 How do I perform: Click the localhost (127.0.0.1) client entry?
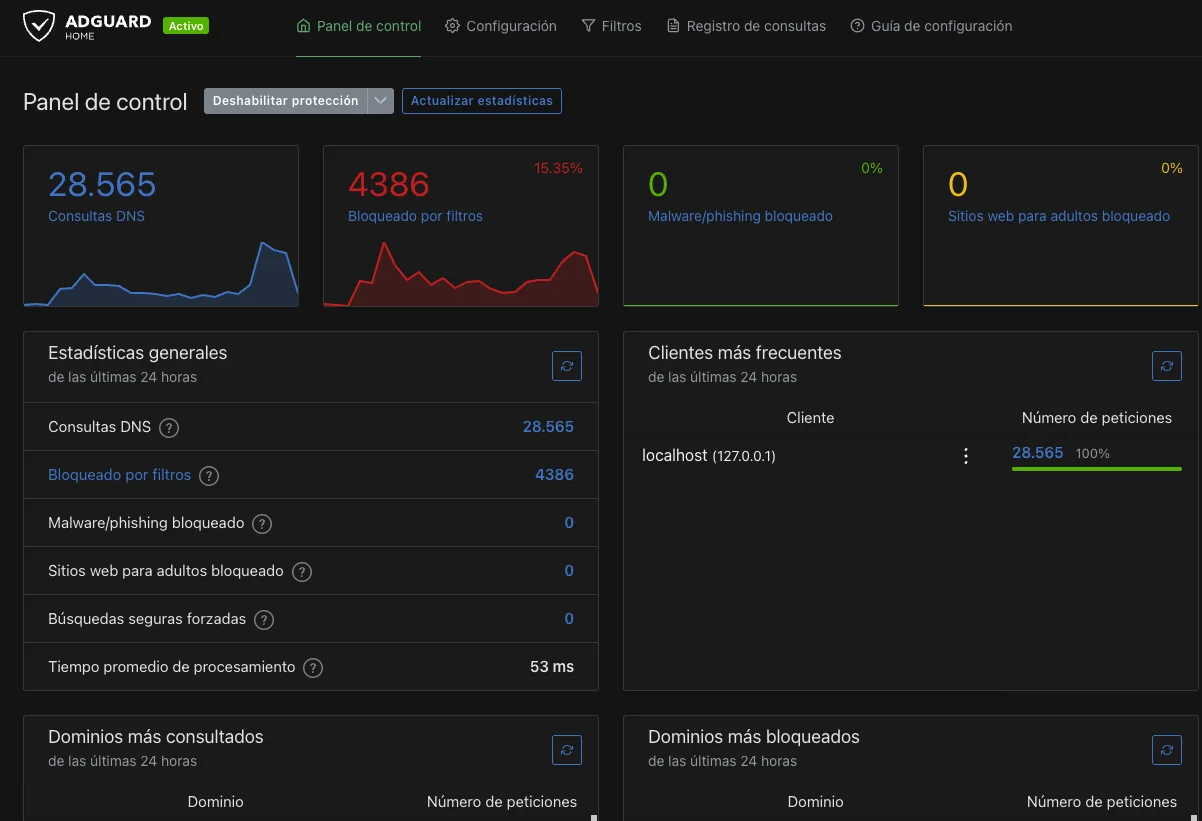click(x=708, y=455)
